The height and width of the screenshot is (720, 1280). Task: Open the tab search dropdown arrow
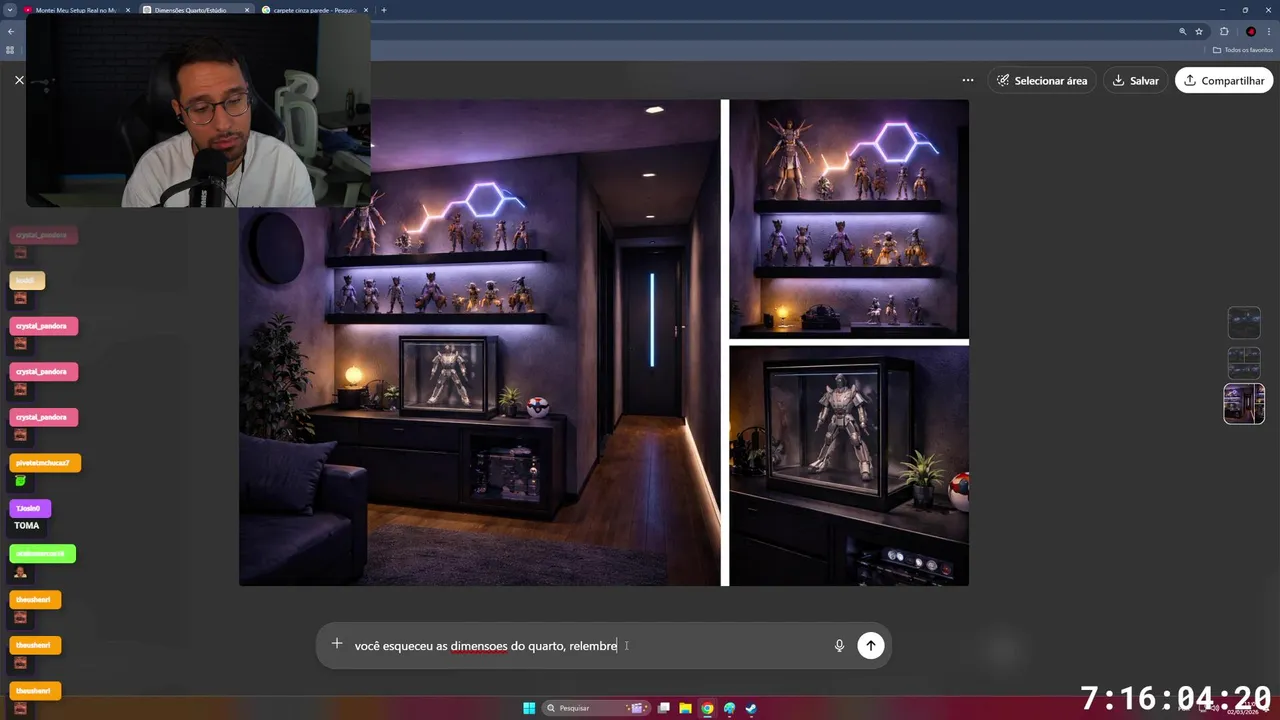pyautogui.click(x=9, y=10)
